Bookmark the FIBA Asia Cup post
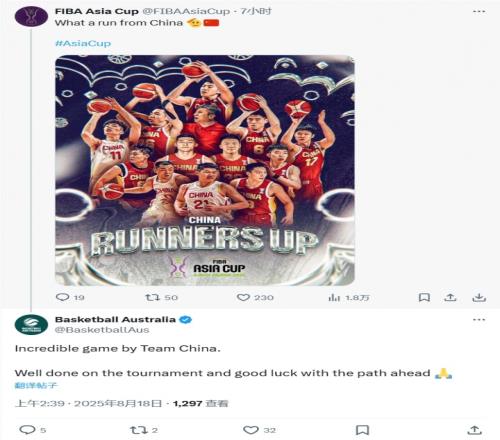 [424, 297]
